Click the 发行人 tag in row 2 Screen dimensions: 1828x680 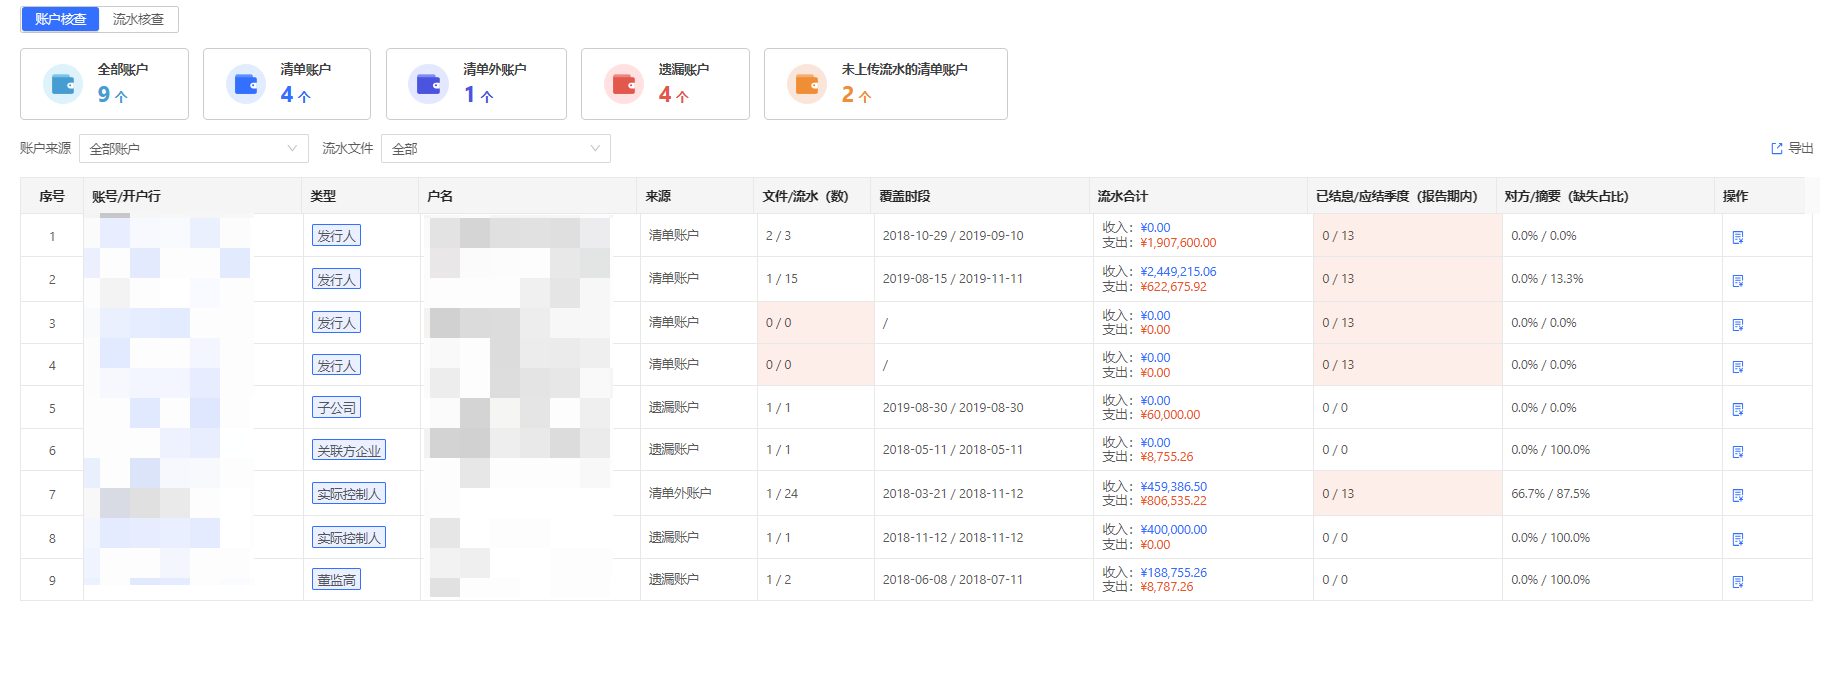click(336, 279)
